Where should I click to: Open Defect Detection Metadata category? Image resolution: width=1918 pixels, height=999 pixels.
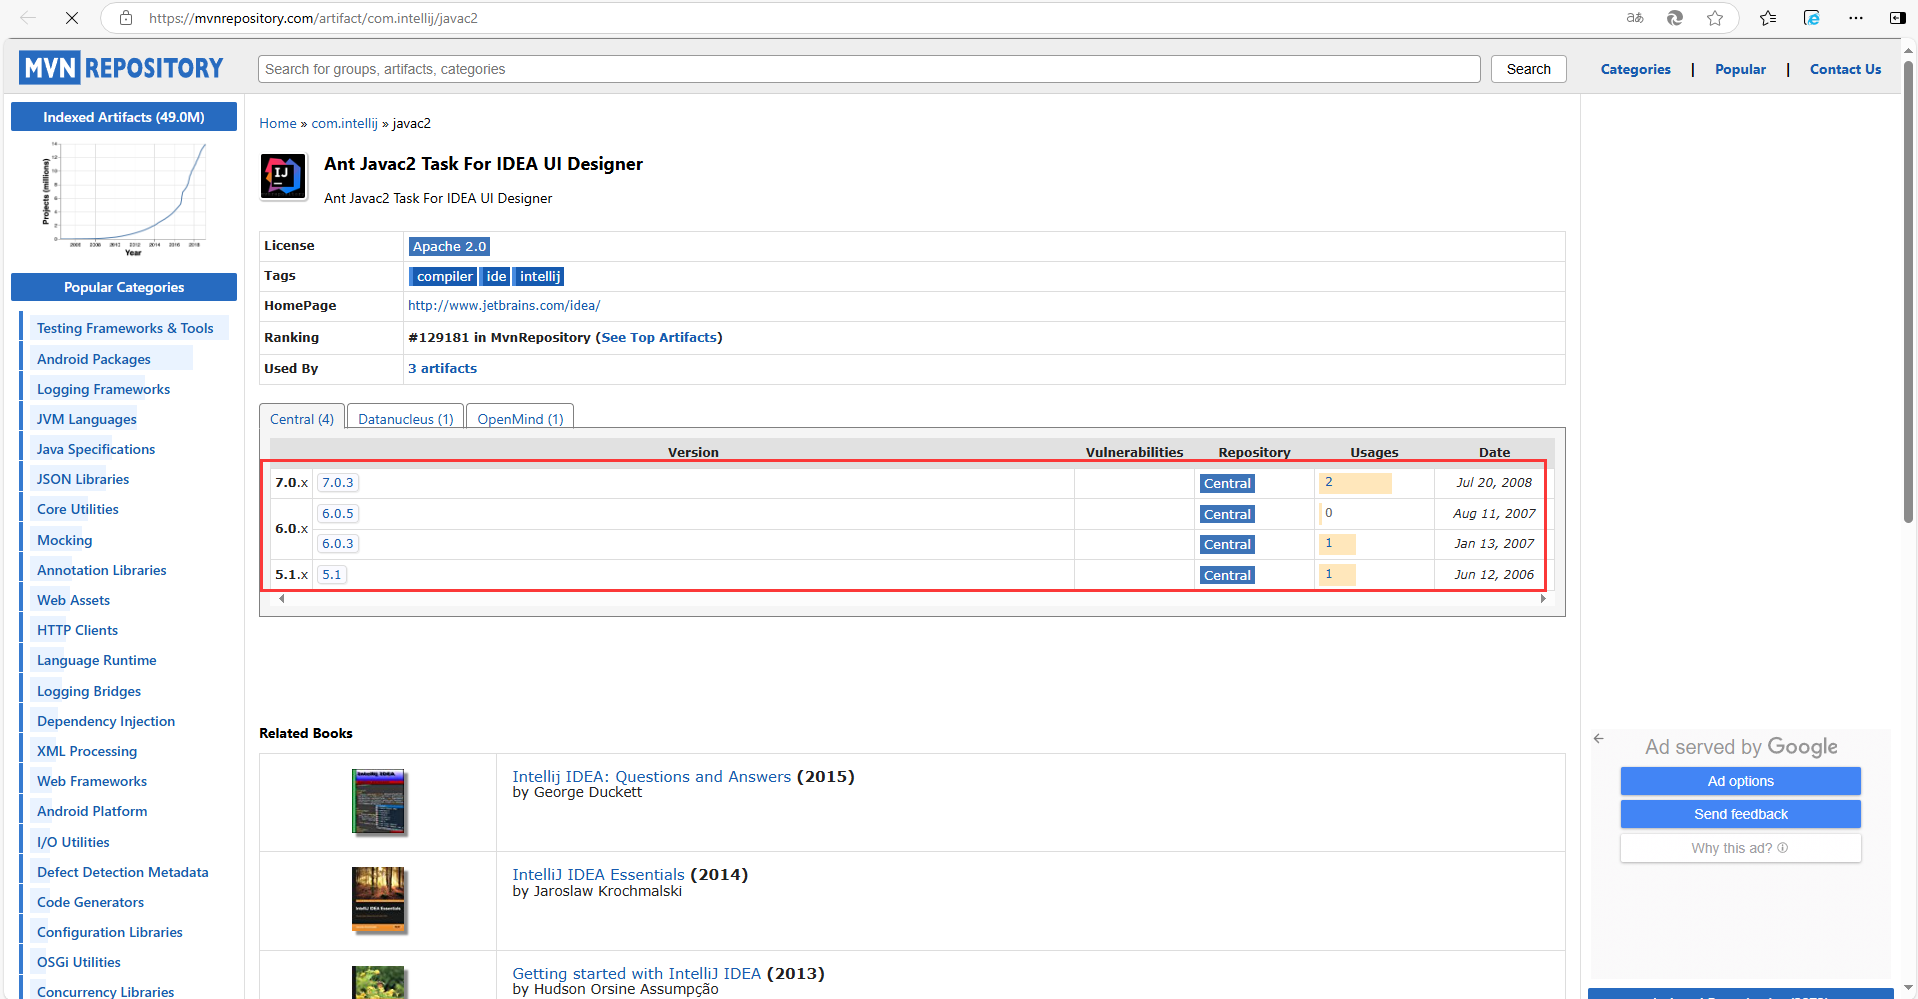tap(122, 872)
